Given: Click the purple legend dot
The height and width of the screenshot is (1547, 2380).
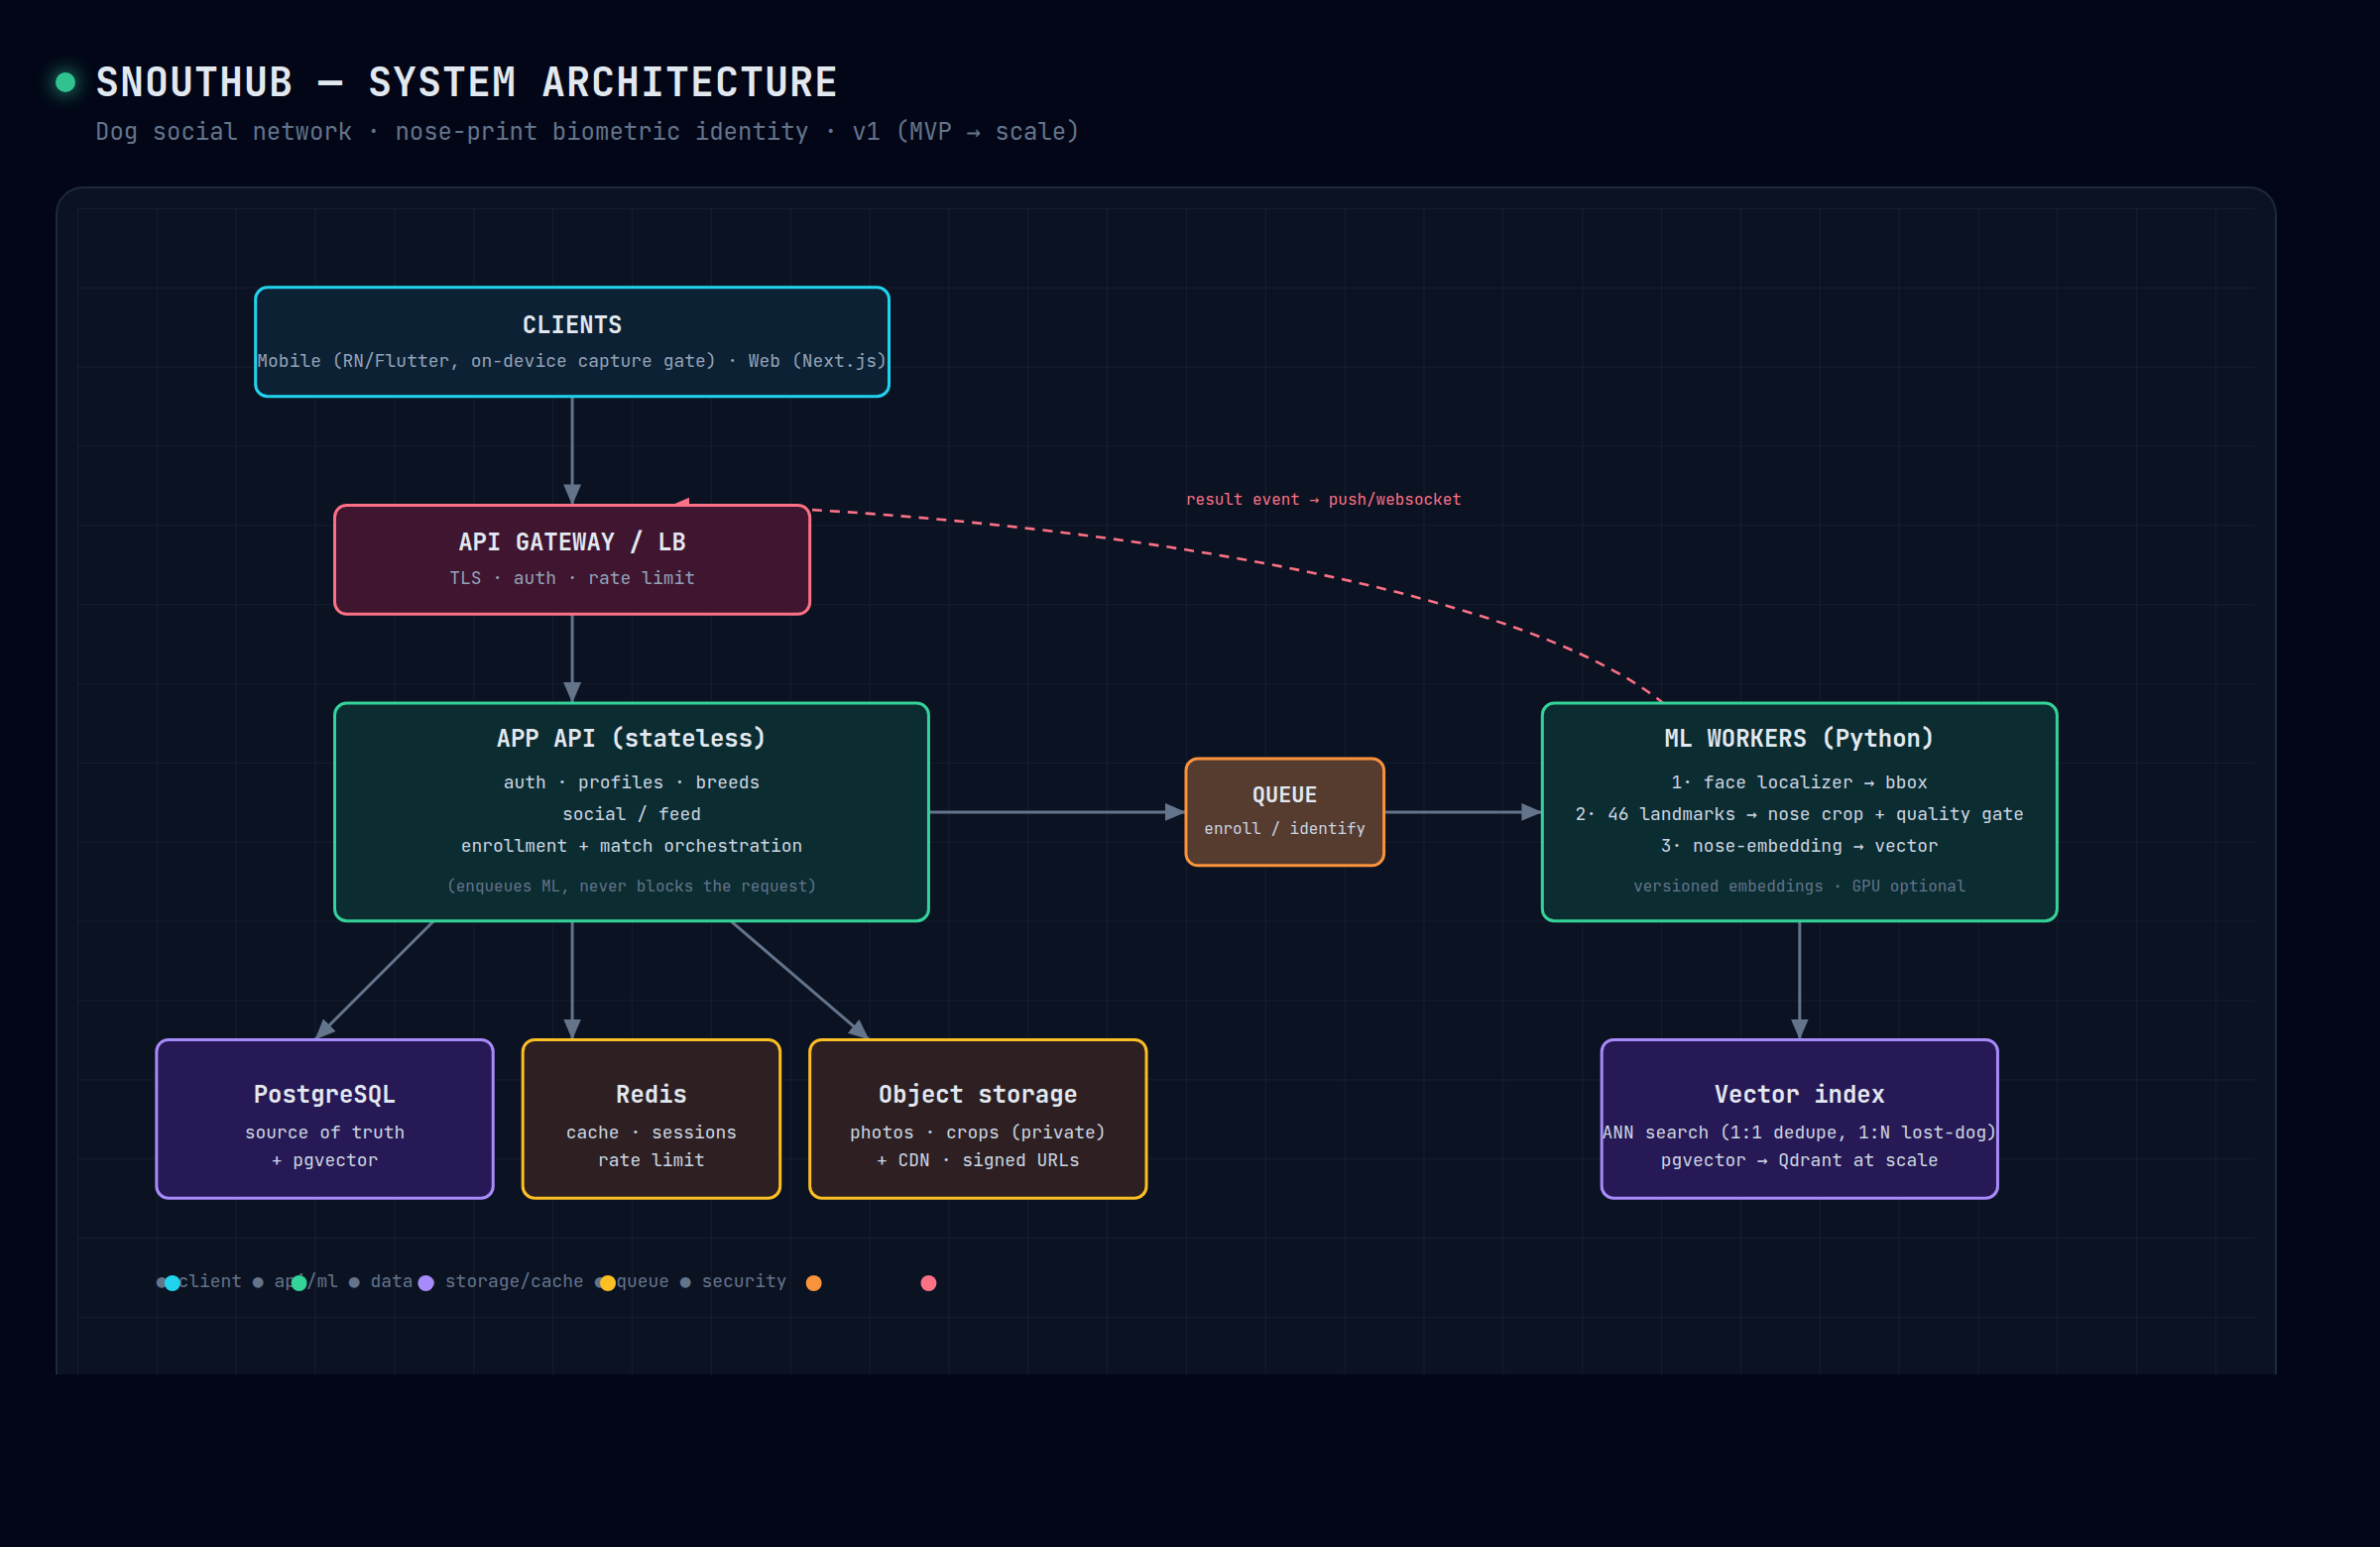Looking at the screenshot, I should tap(426, 1283).
